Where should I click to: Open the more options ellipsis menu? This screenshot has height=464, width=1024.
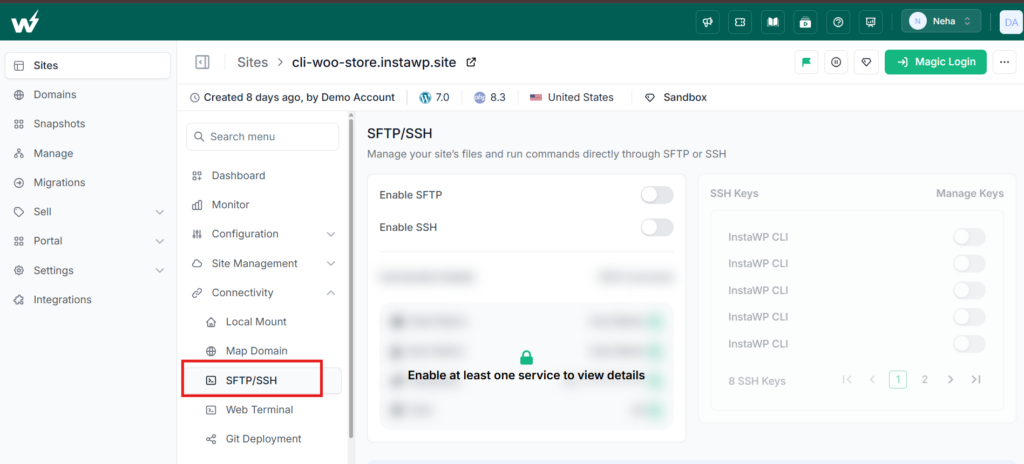tap(1004, 62)
